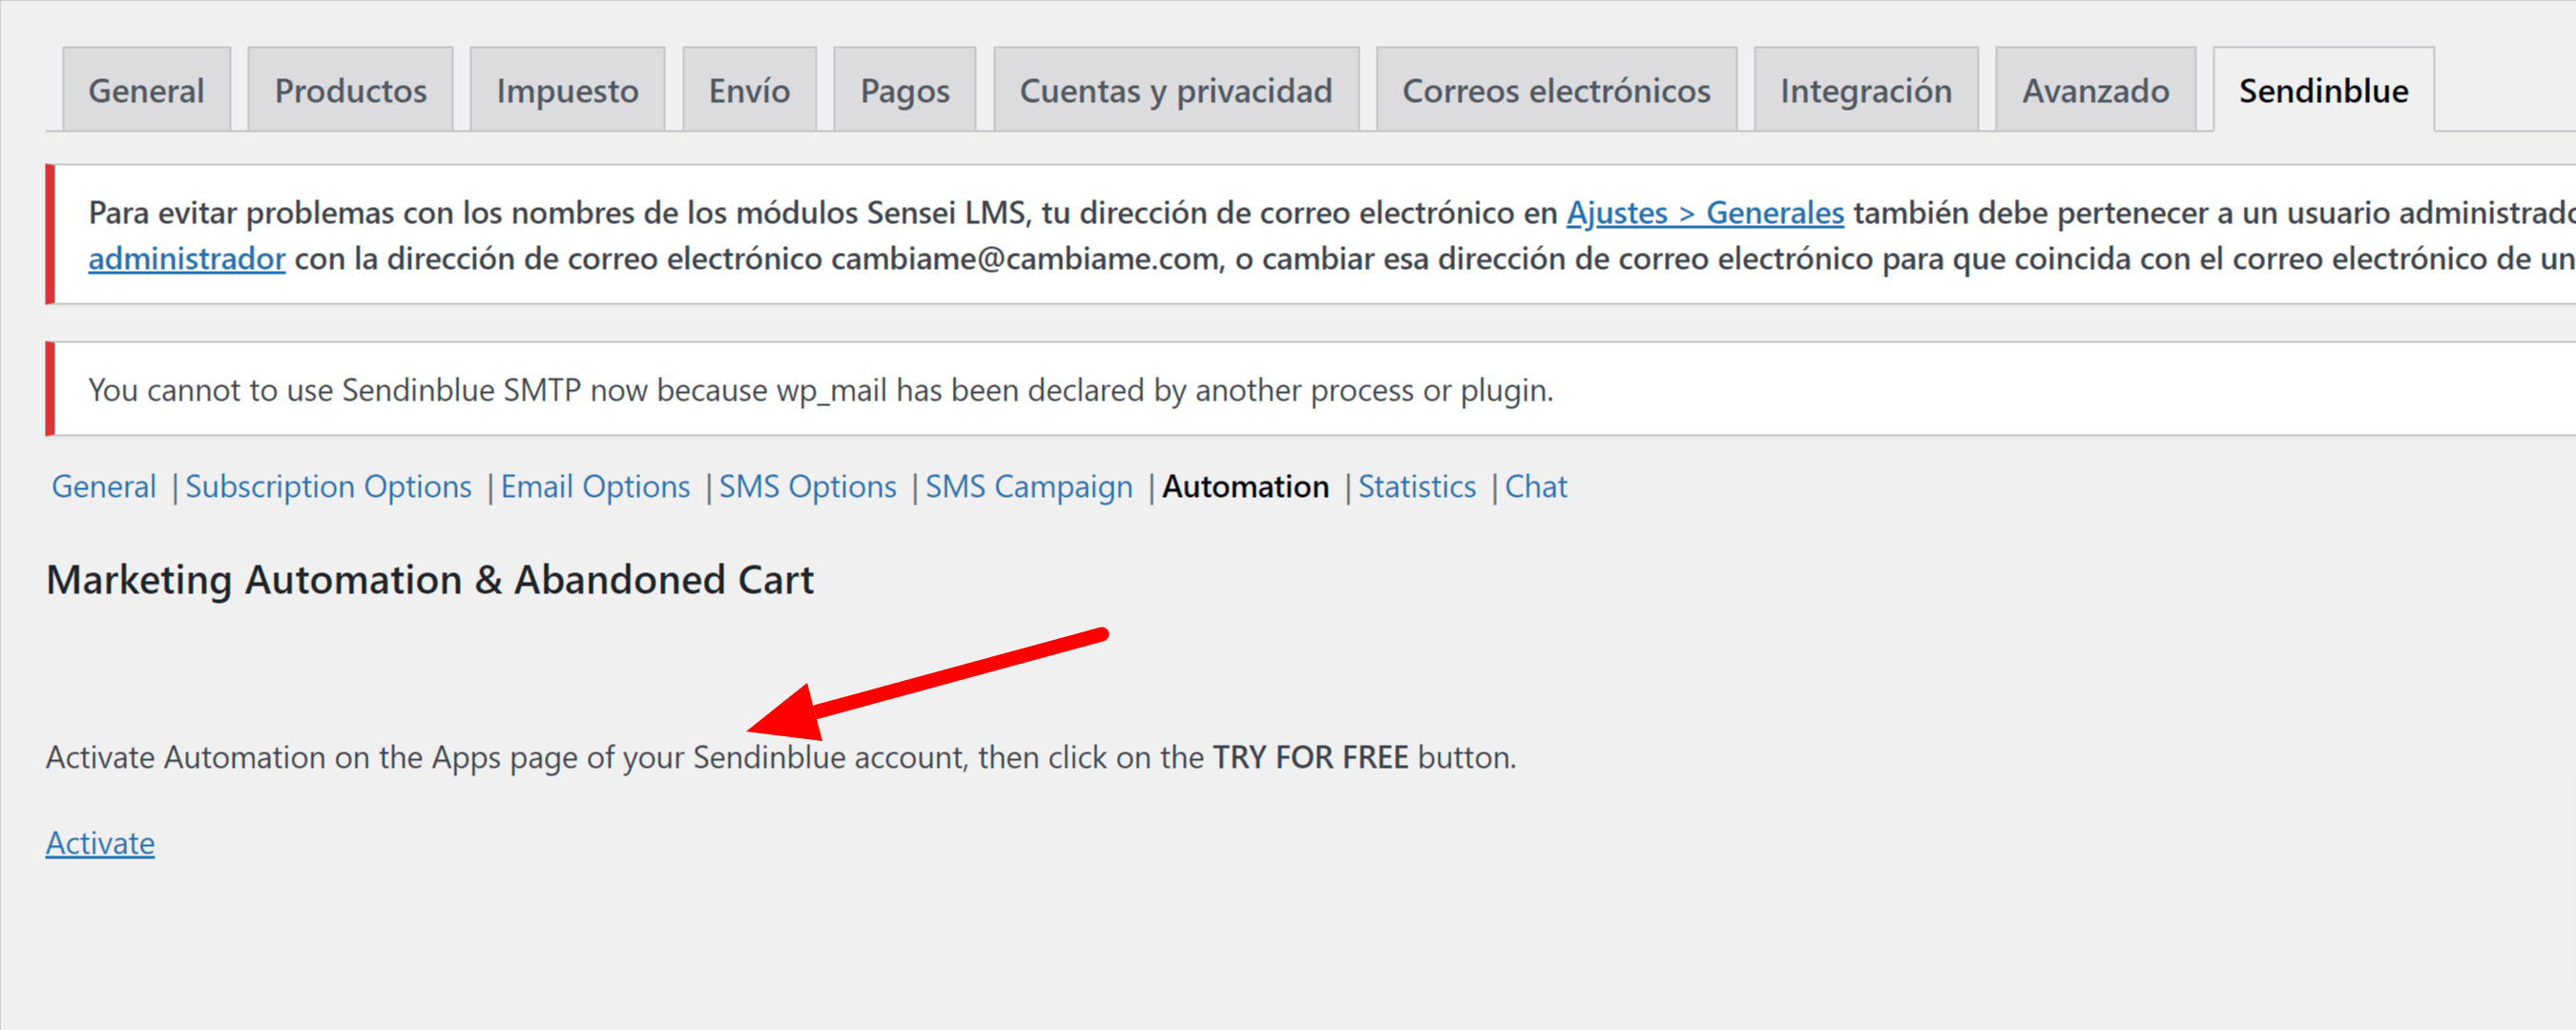Click the Activate automation link
2576x1030 pixels.
(100, 843)
